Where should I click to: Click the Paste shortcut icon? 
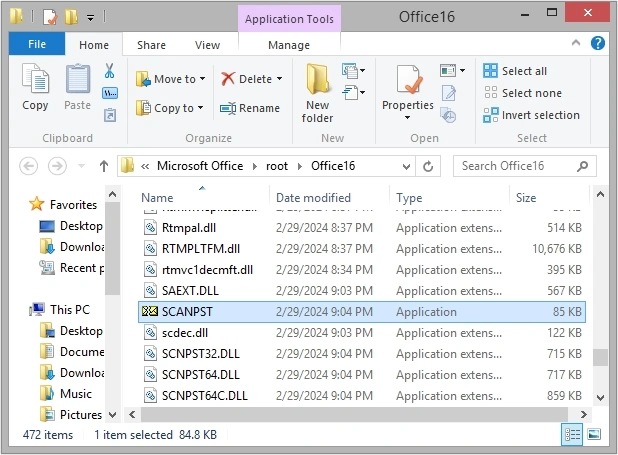110,115
